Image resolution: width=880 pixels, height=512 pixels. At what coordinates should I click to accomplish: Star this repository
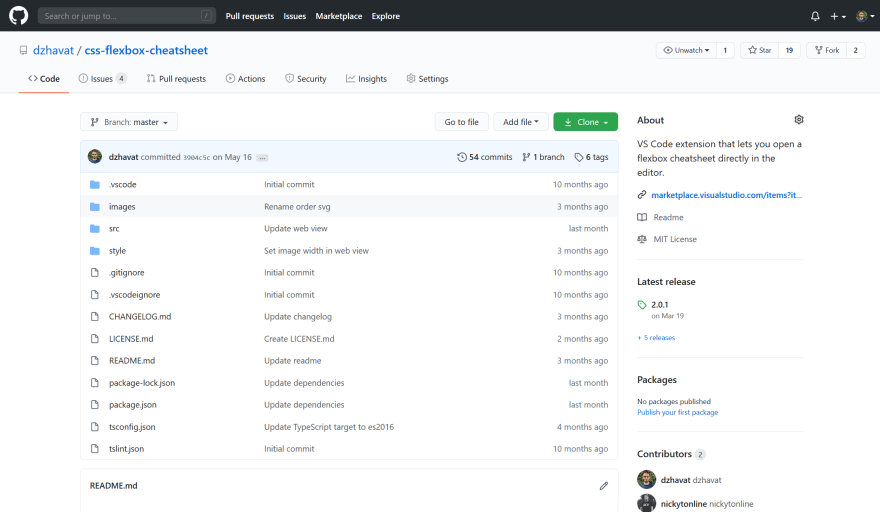click(759, 50)
